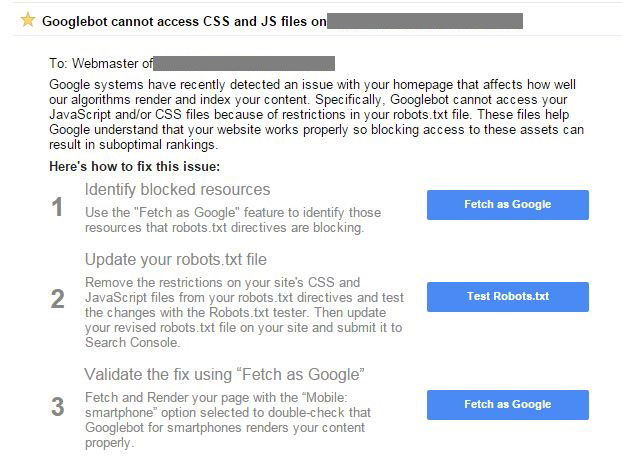
Task: Click the 'Identify blocked resources' heading
Action: click(177, 190)
